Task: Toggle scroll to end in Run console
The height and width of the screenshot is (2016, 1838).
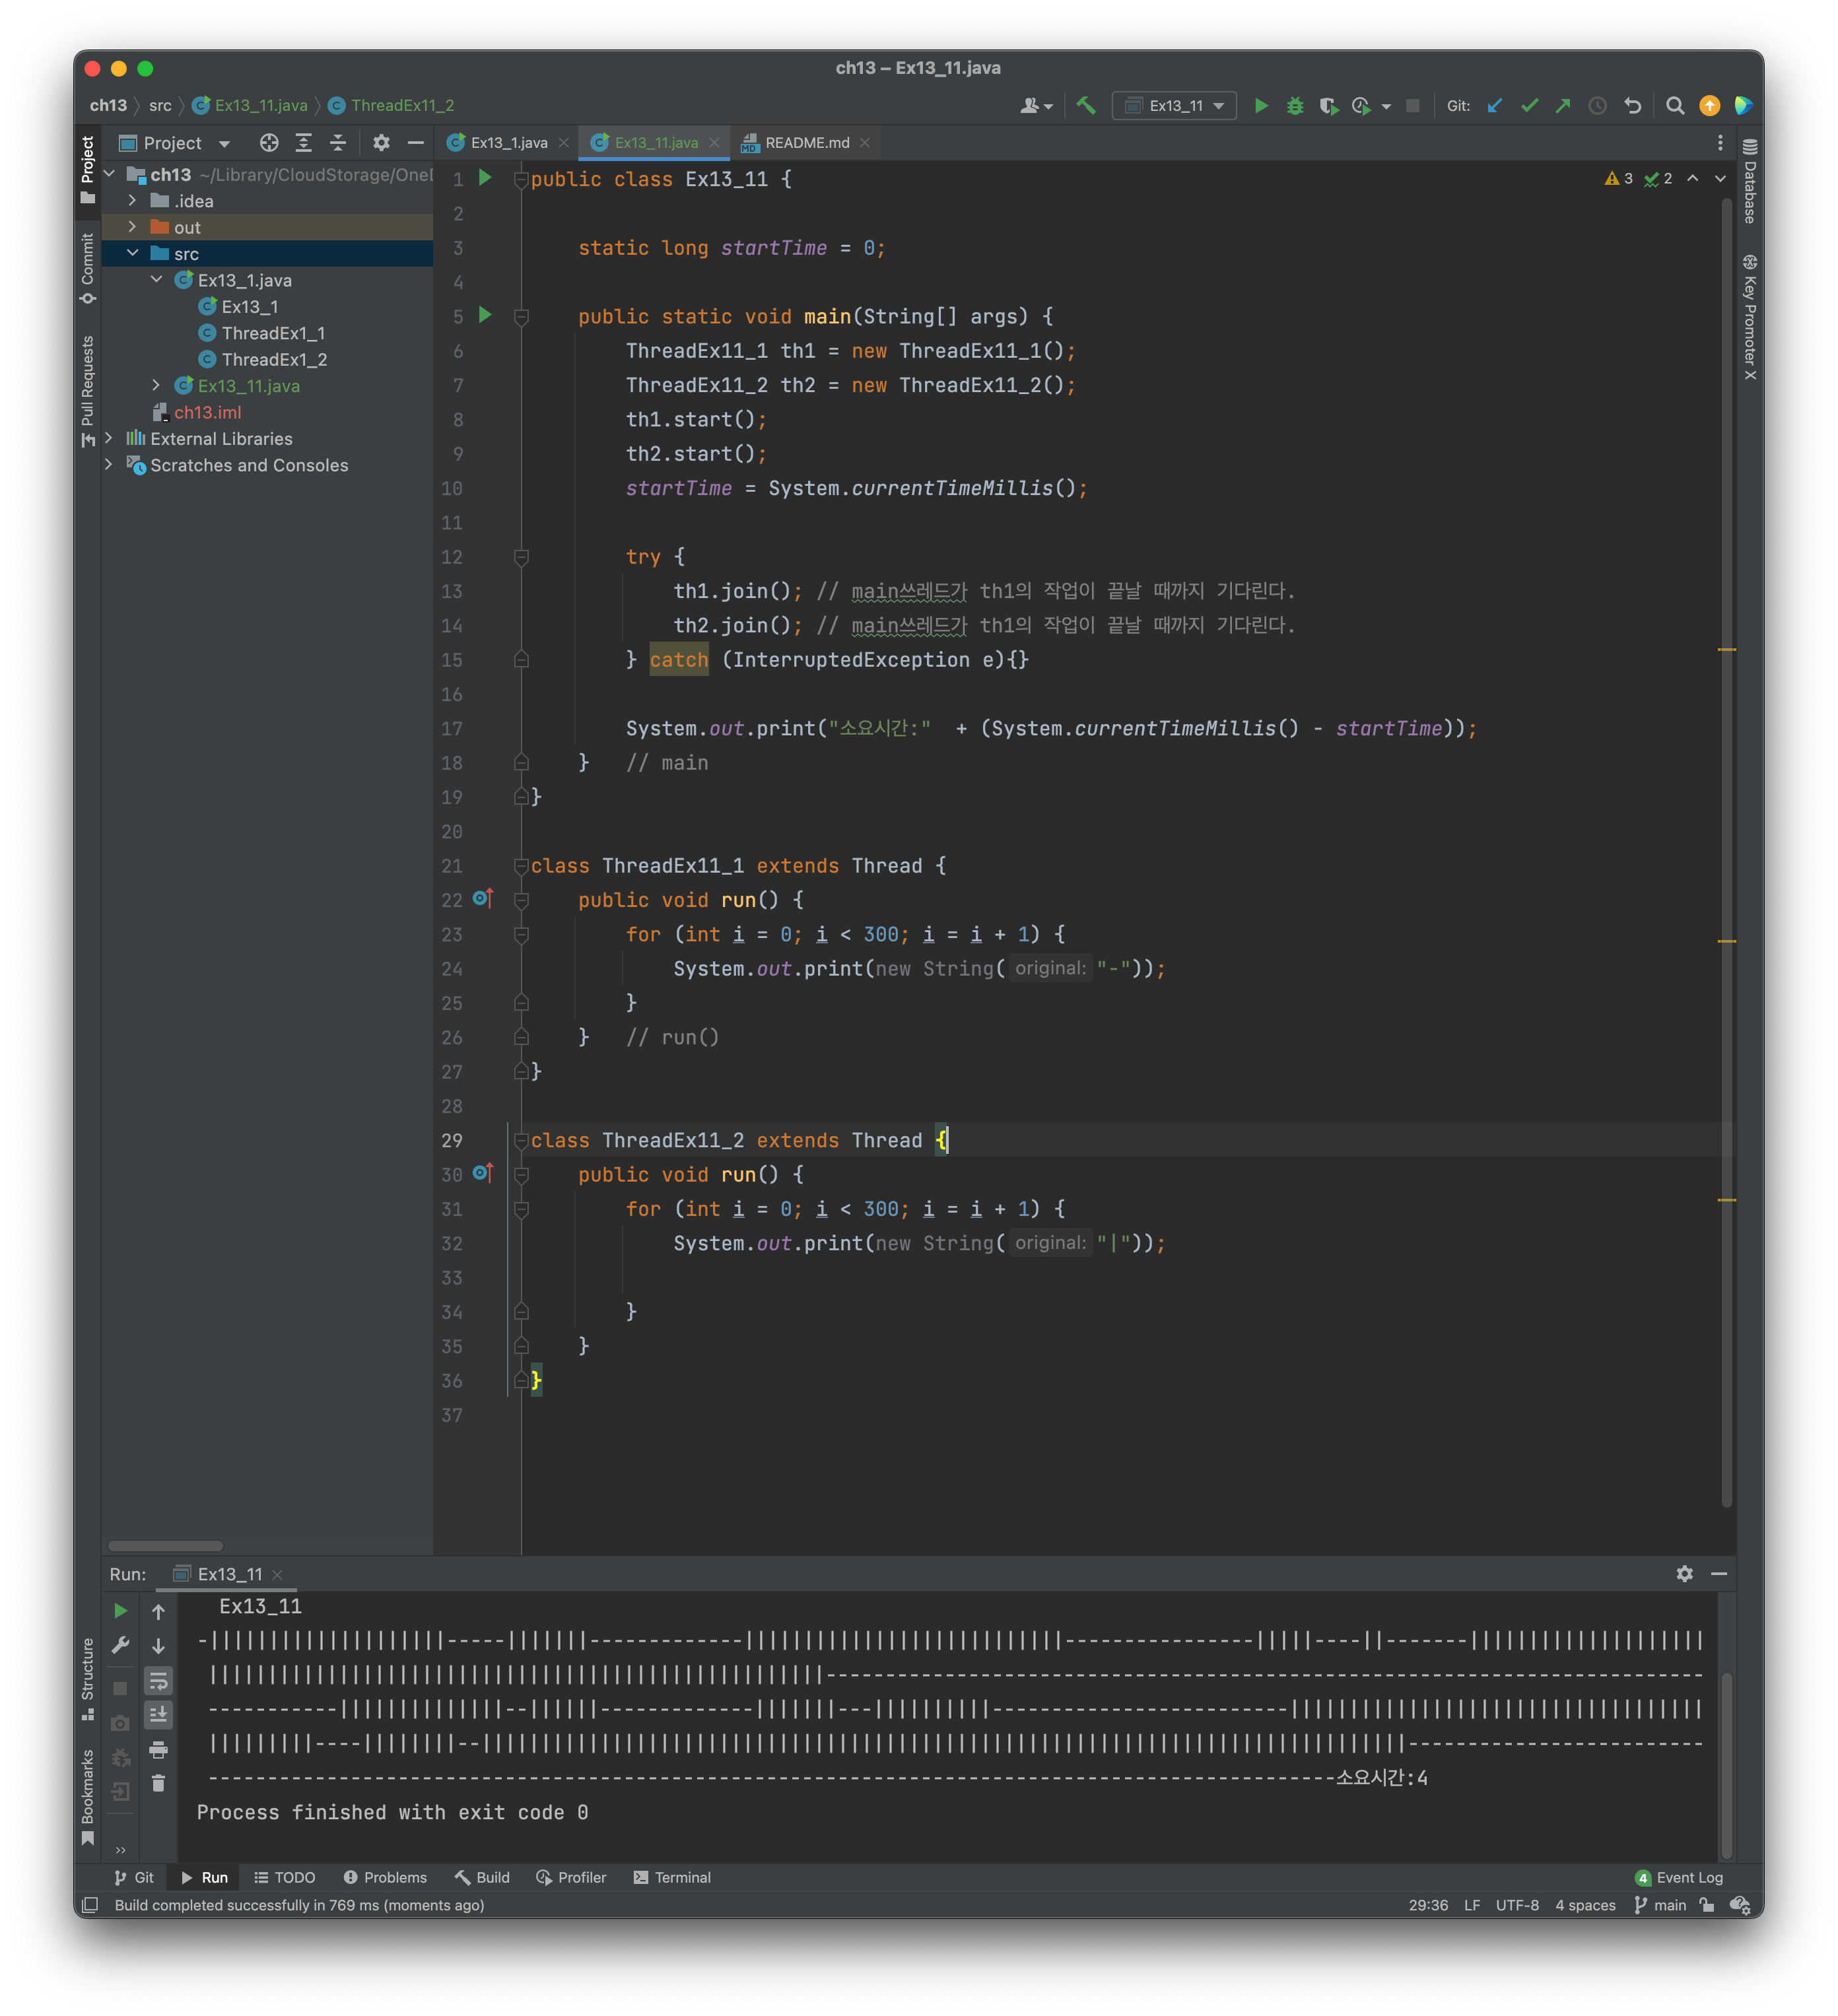Action: (x=158, y=1715)
